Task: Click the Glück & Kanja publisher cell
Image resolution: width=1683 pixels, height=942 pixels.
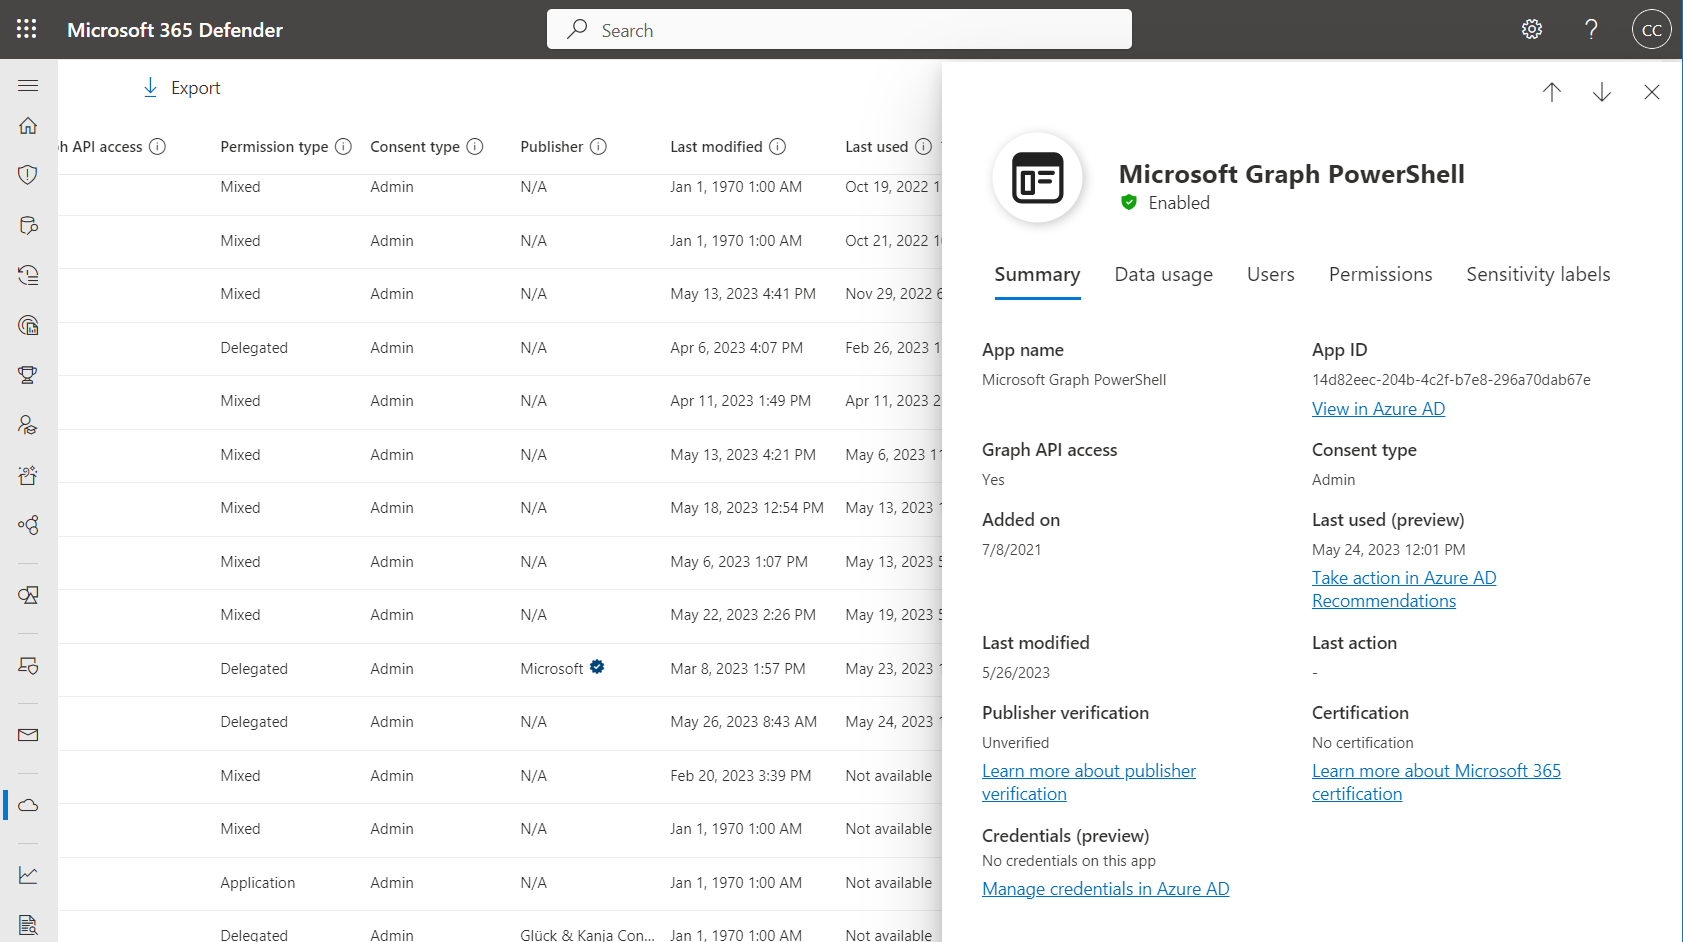Action: click(587, 935)
